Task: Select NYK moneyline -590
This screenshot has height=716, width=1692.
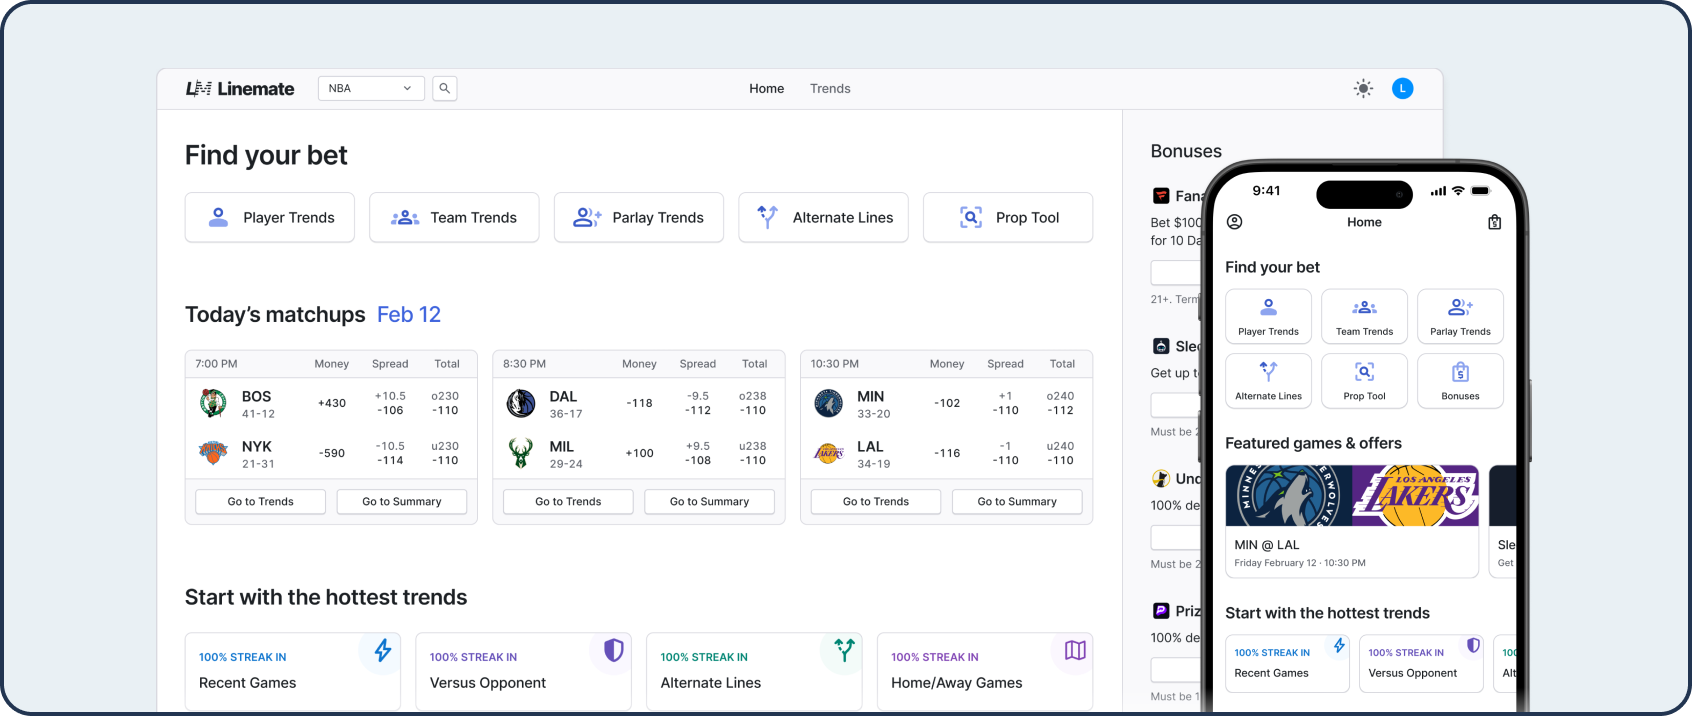Action: [x=332, y=453]
